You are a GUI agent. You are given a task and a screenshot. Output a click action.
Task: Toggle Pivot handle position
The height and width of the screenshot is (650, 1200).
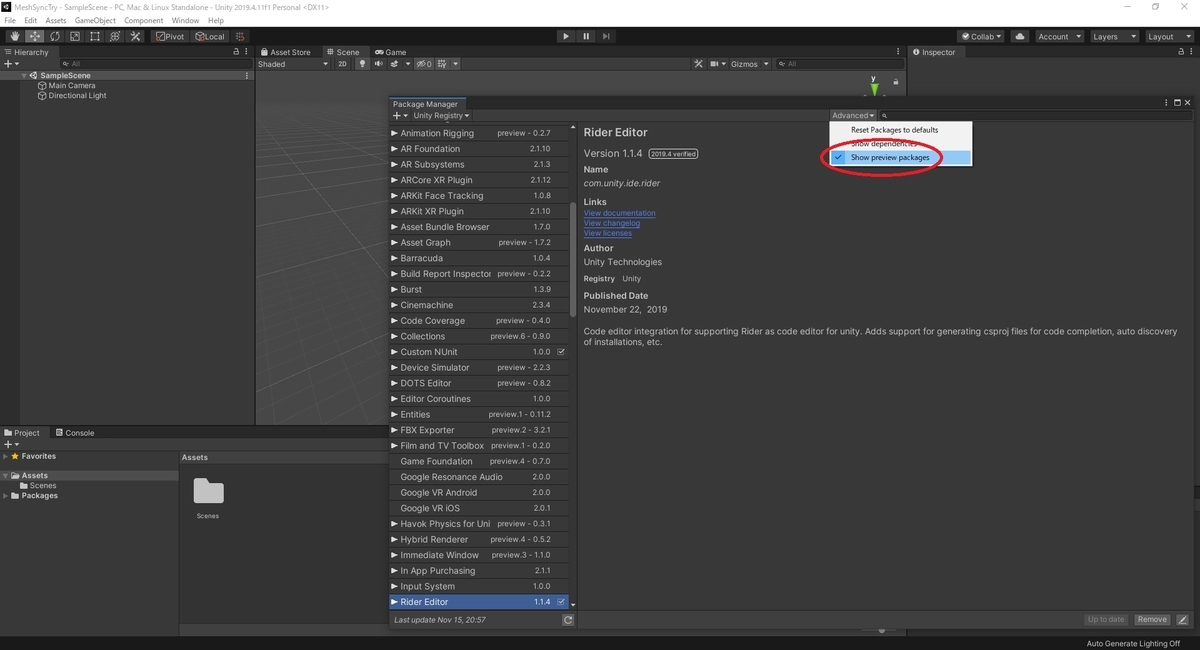170,36
